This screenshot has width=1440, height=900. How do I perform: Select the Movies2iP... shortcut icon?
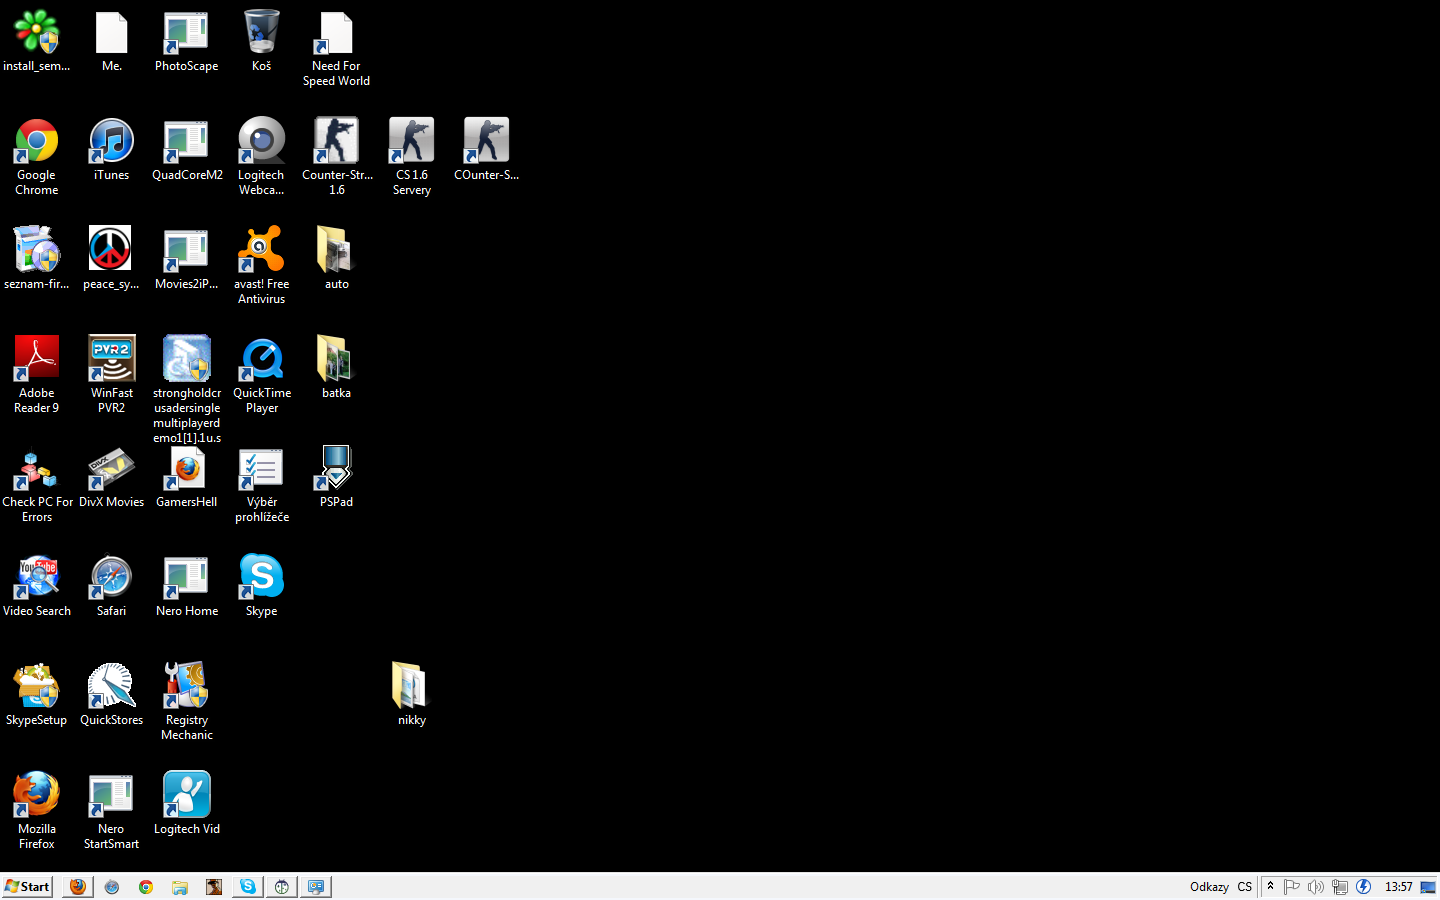pos(186,251)
